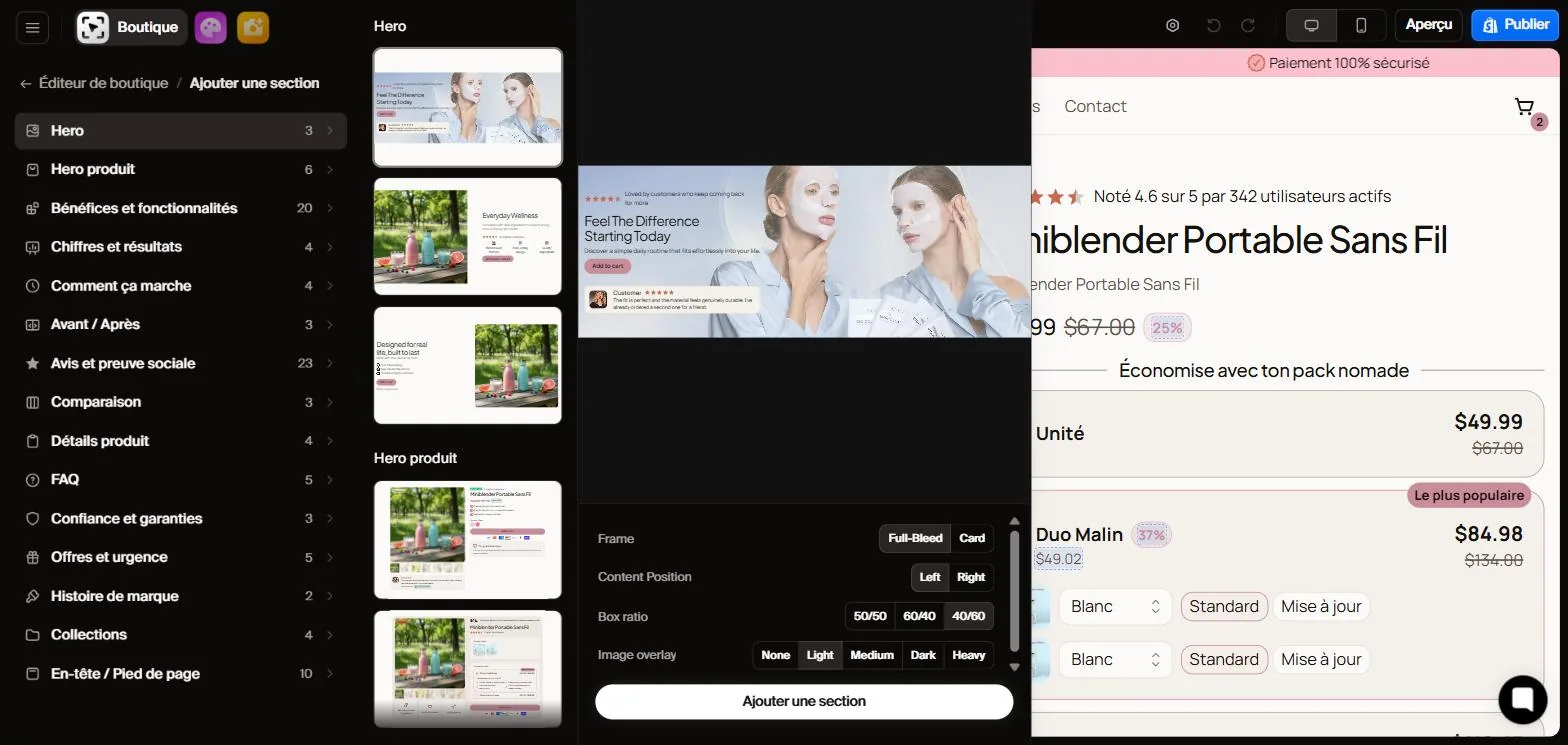The image size is (1568, 745).
Task: Open the chat support bubble
Action: pyautogui.click(x=1523, y=698)
